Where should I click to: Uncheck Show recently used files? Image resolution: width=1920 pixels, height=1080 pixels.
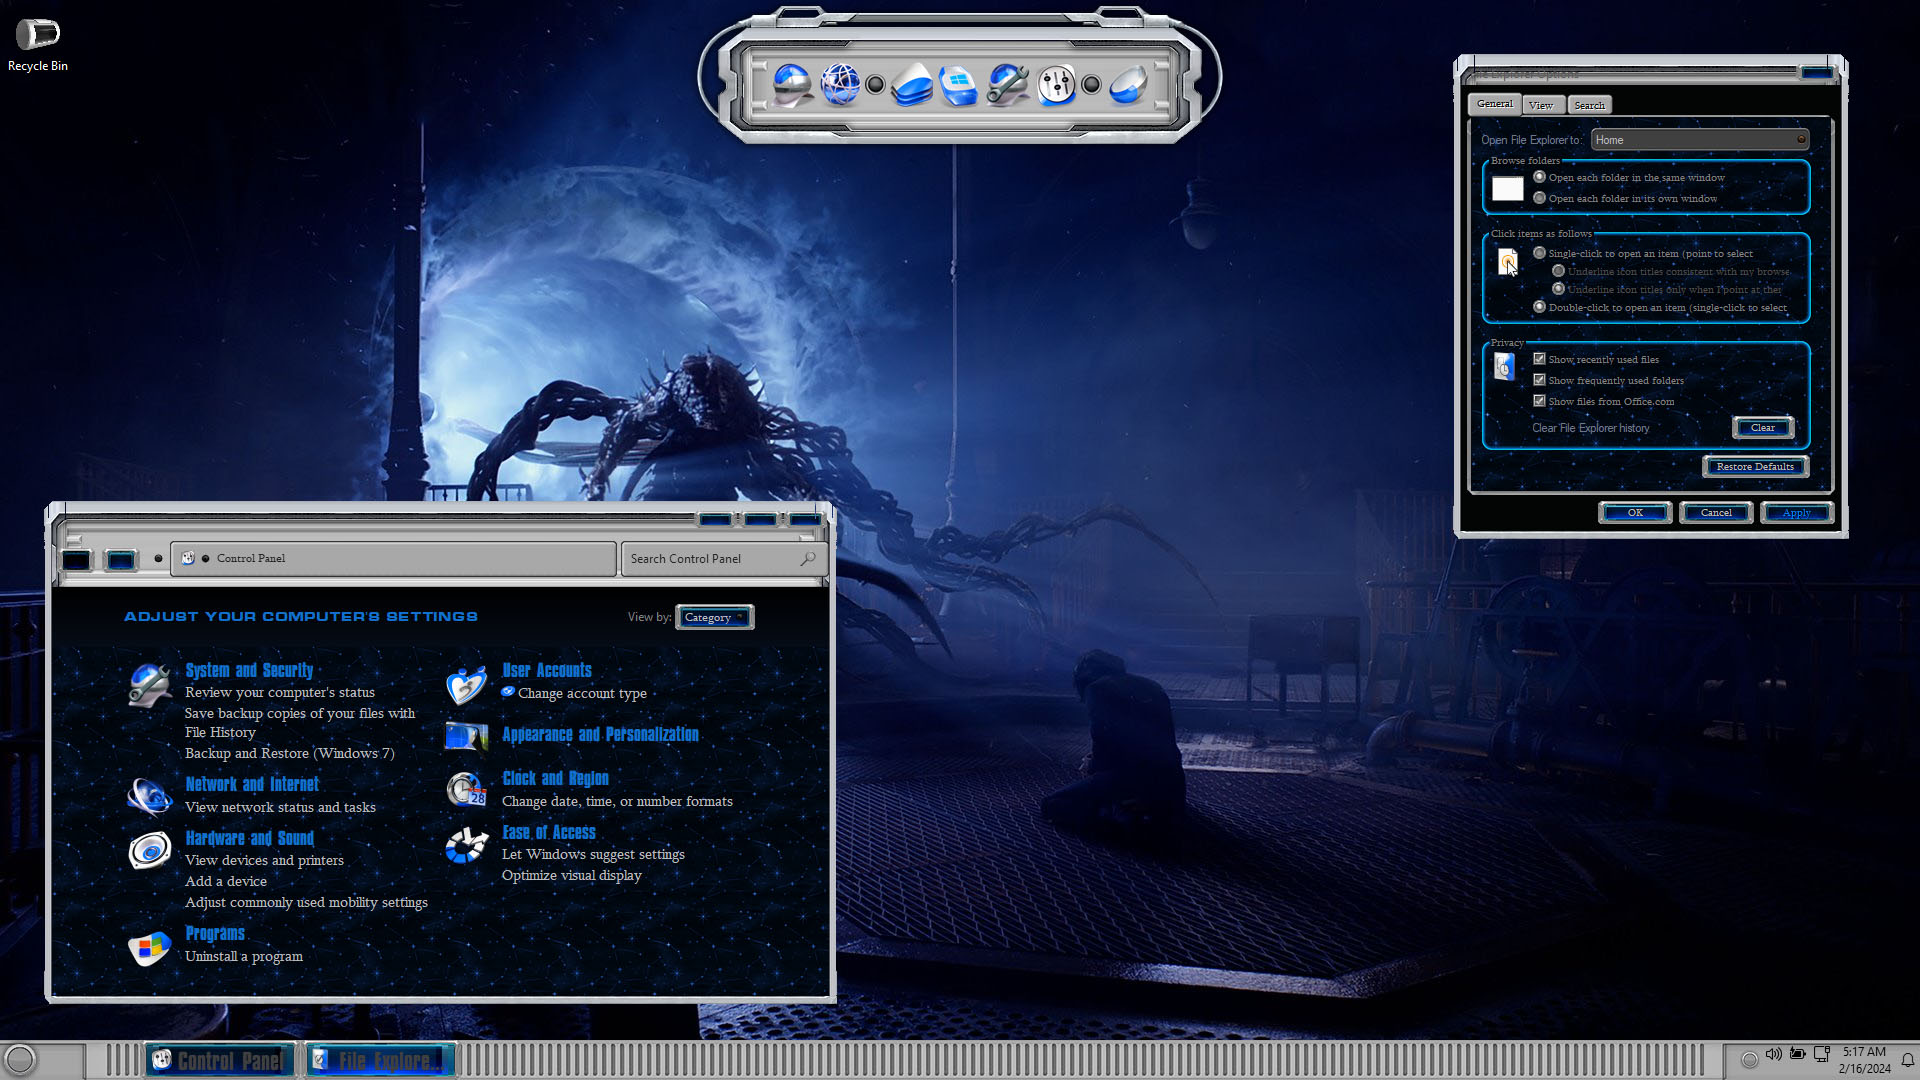point(1539,359)
